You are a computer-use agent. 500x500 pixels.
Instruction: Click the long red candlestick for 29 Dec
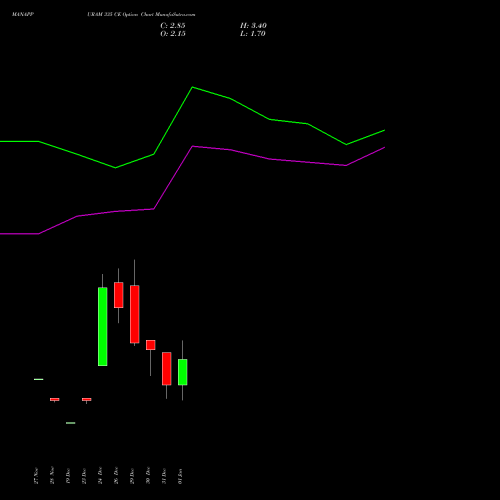135,314
